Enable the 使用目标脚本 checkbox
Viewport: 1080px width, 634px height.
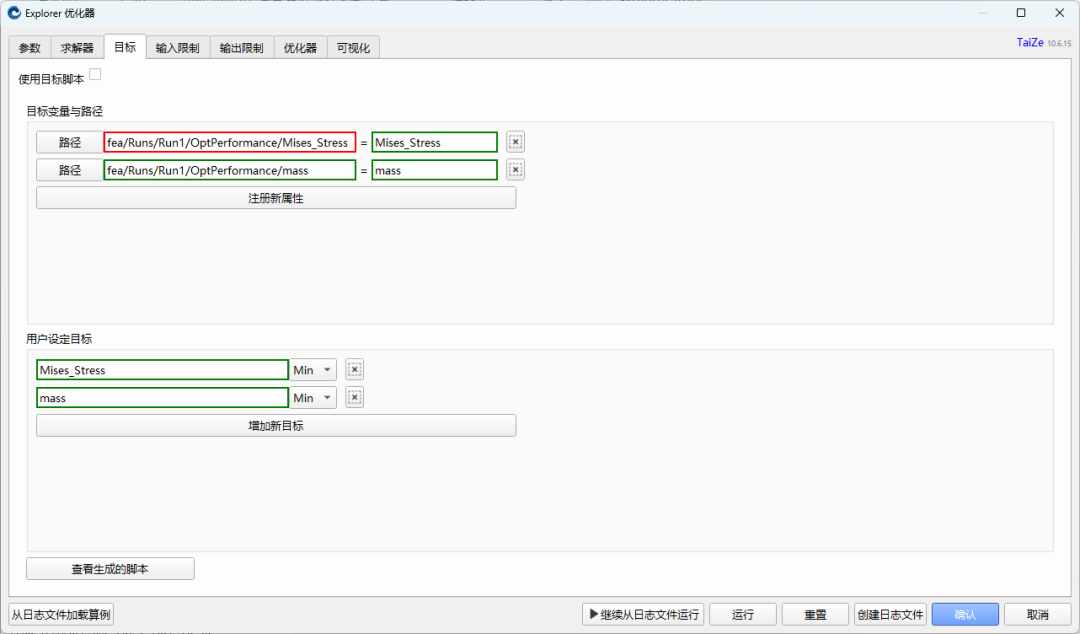coord(95,73)
